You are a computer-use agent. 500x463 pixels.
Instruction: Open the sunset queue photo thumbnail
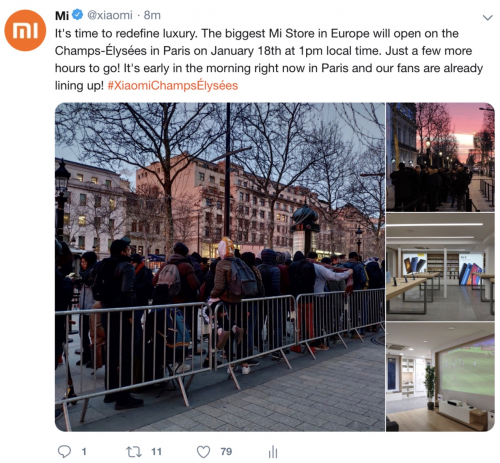(440, 157)
